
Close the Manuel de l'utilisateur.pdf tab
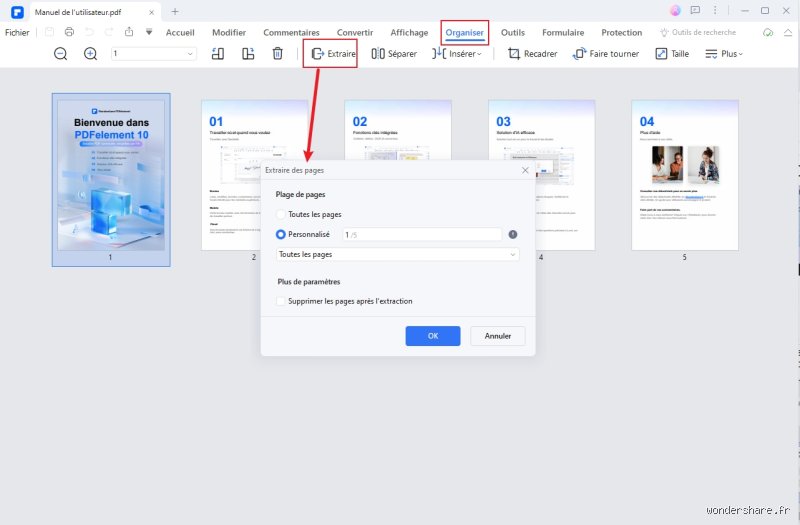click(x=152, y=12)
